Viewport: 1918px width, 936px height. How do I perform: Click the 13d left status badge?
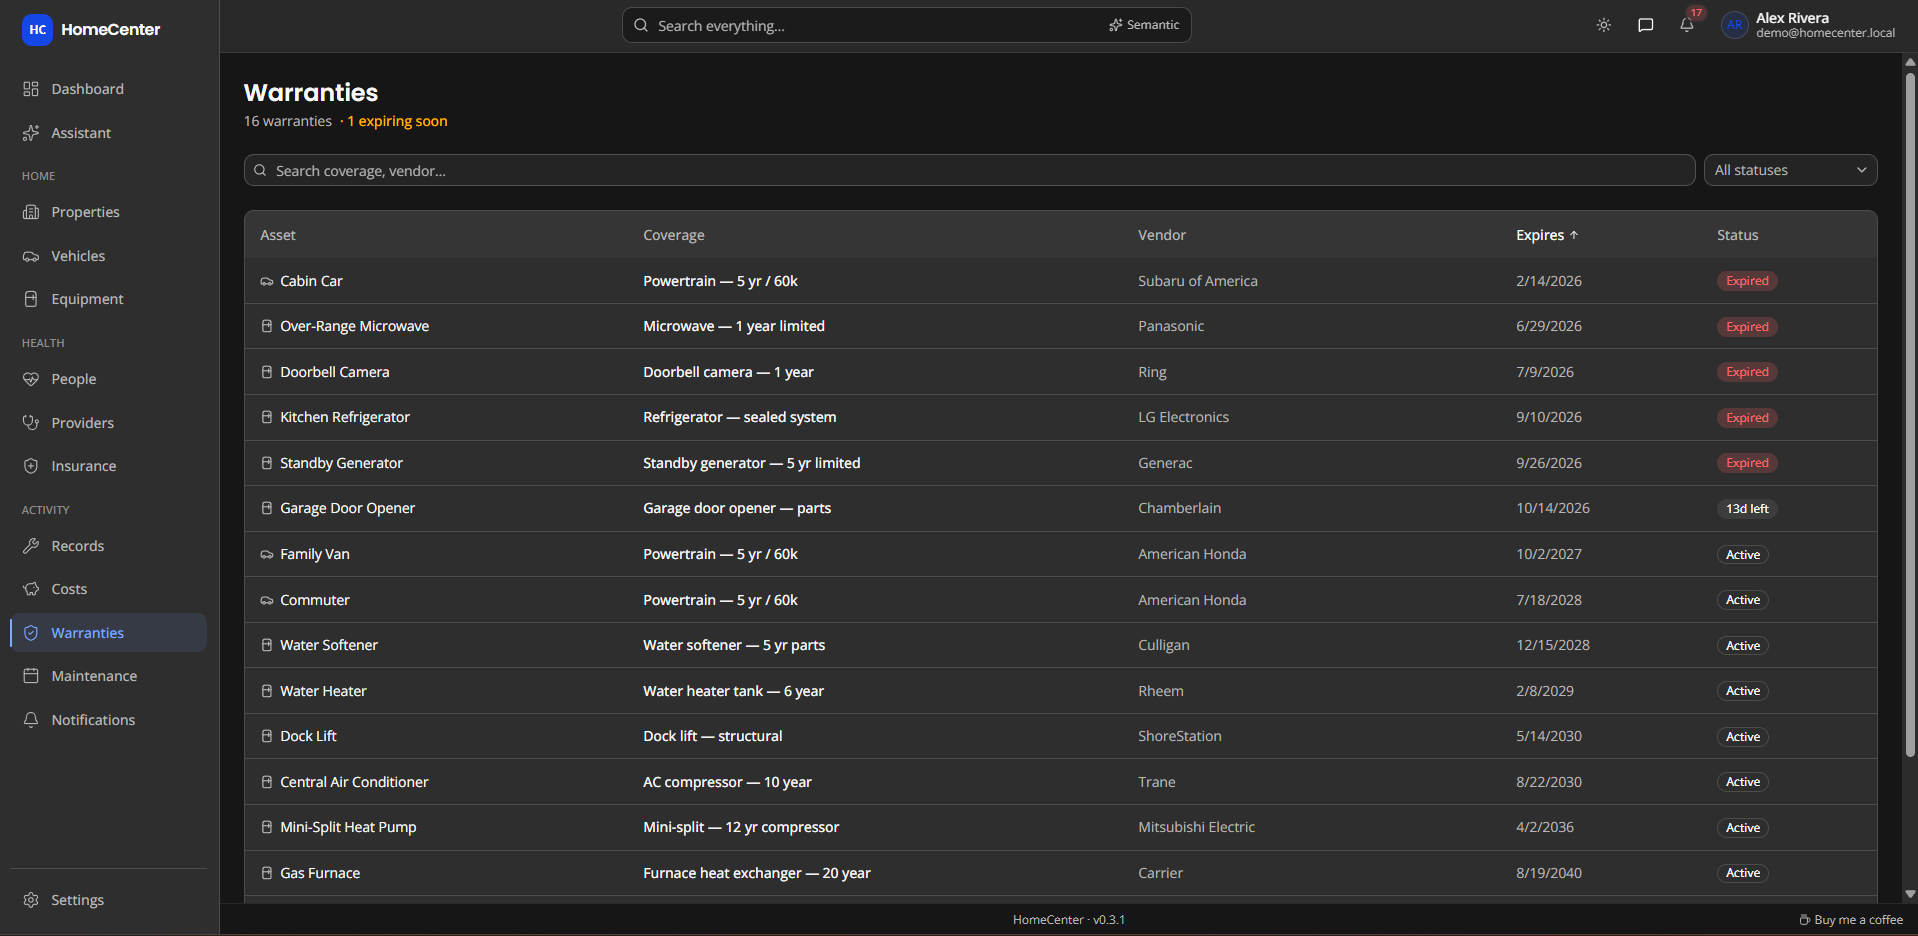tap(1747, 509)
